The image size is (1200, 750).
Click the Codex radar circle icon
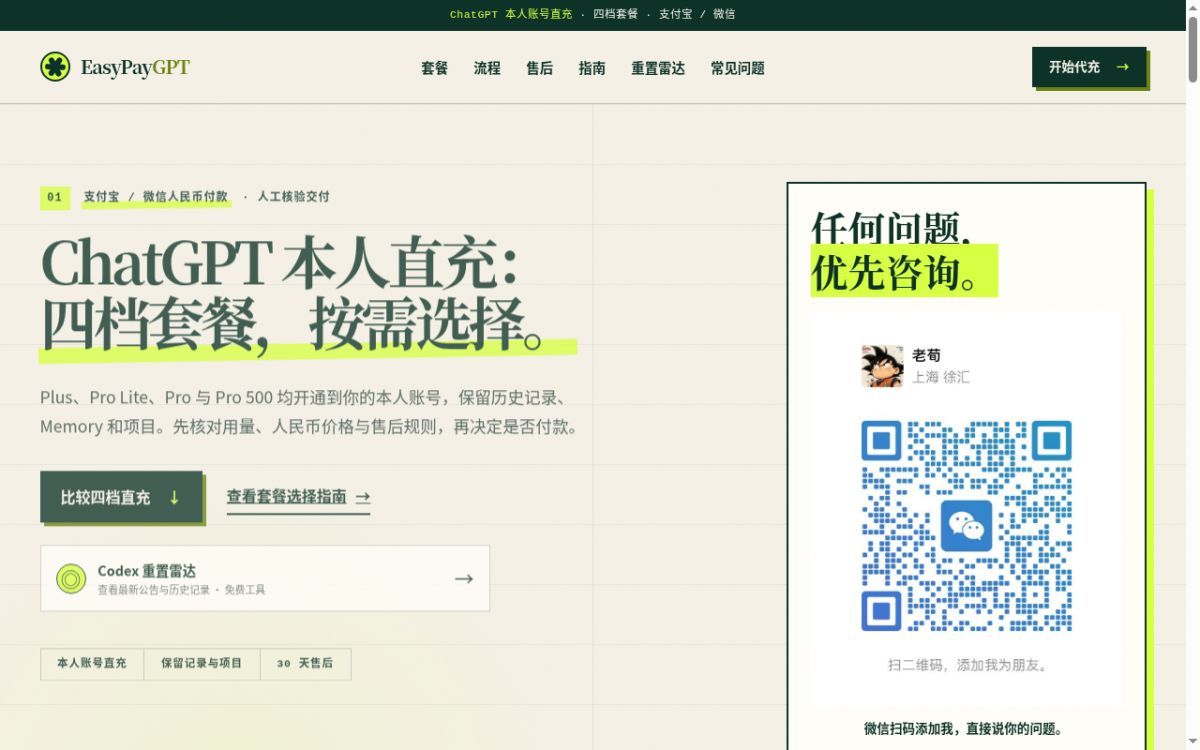71,579
